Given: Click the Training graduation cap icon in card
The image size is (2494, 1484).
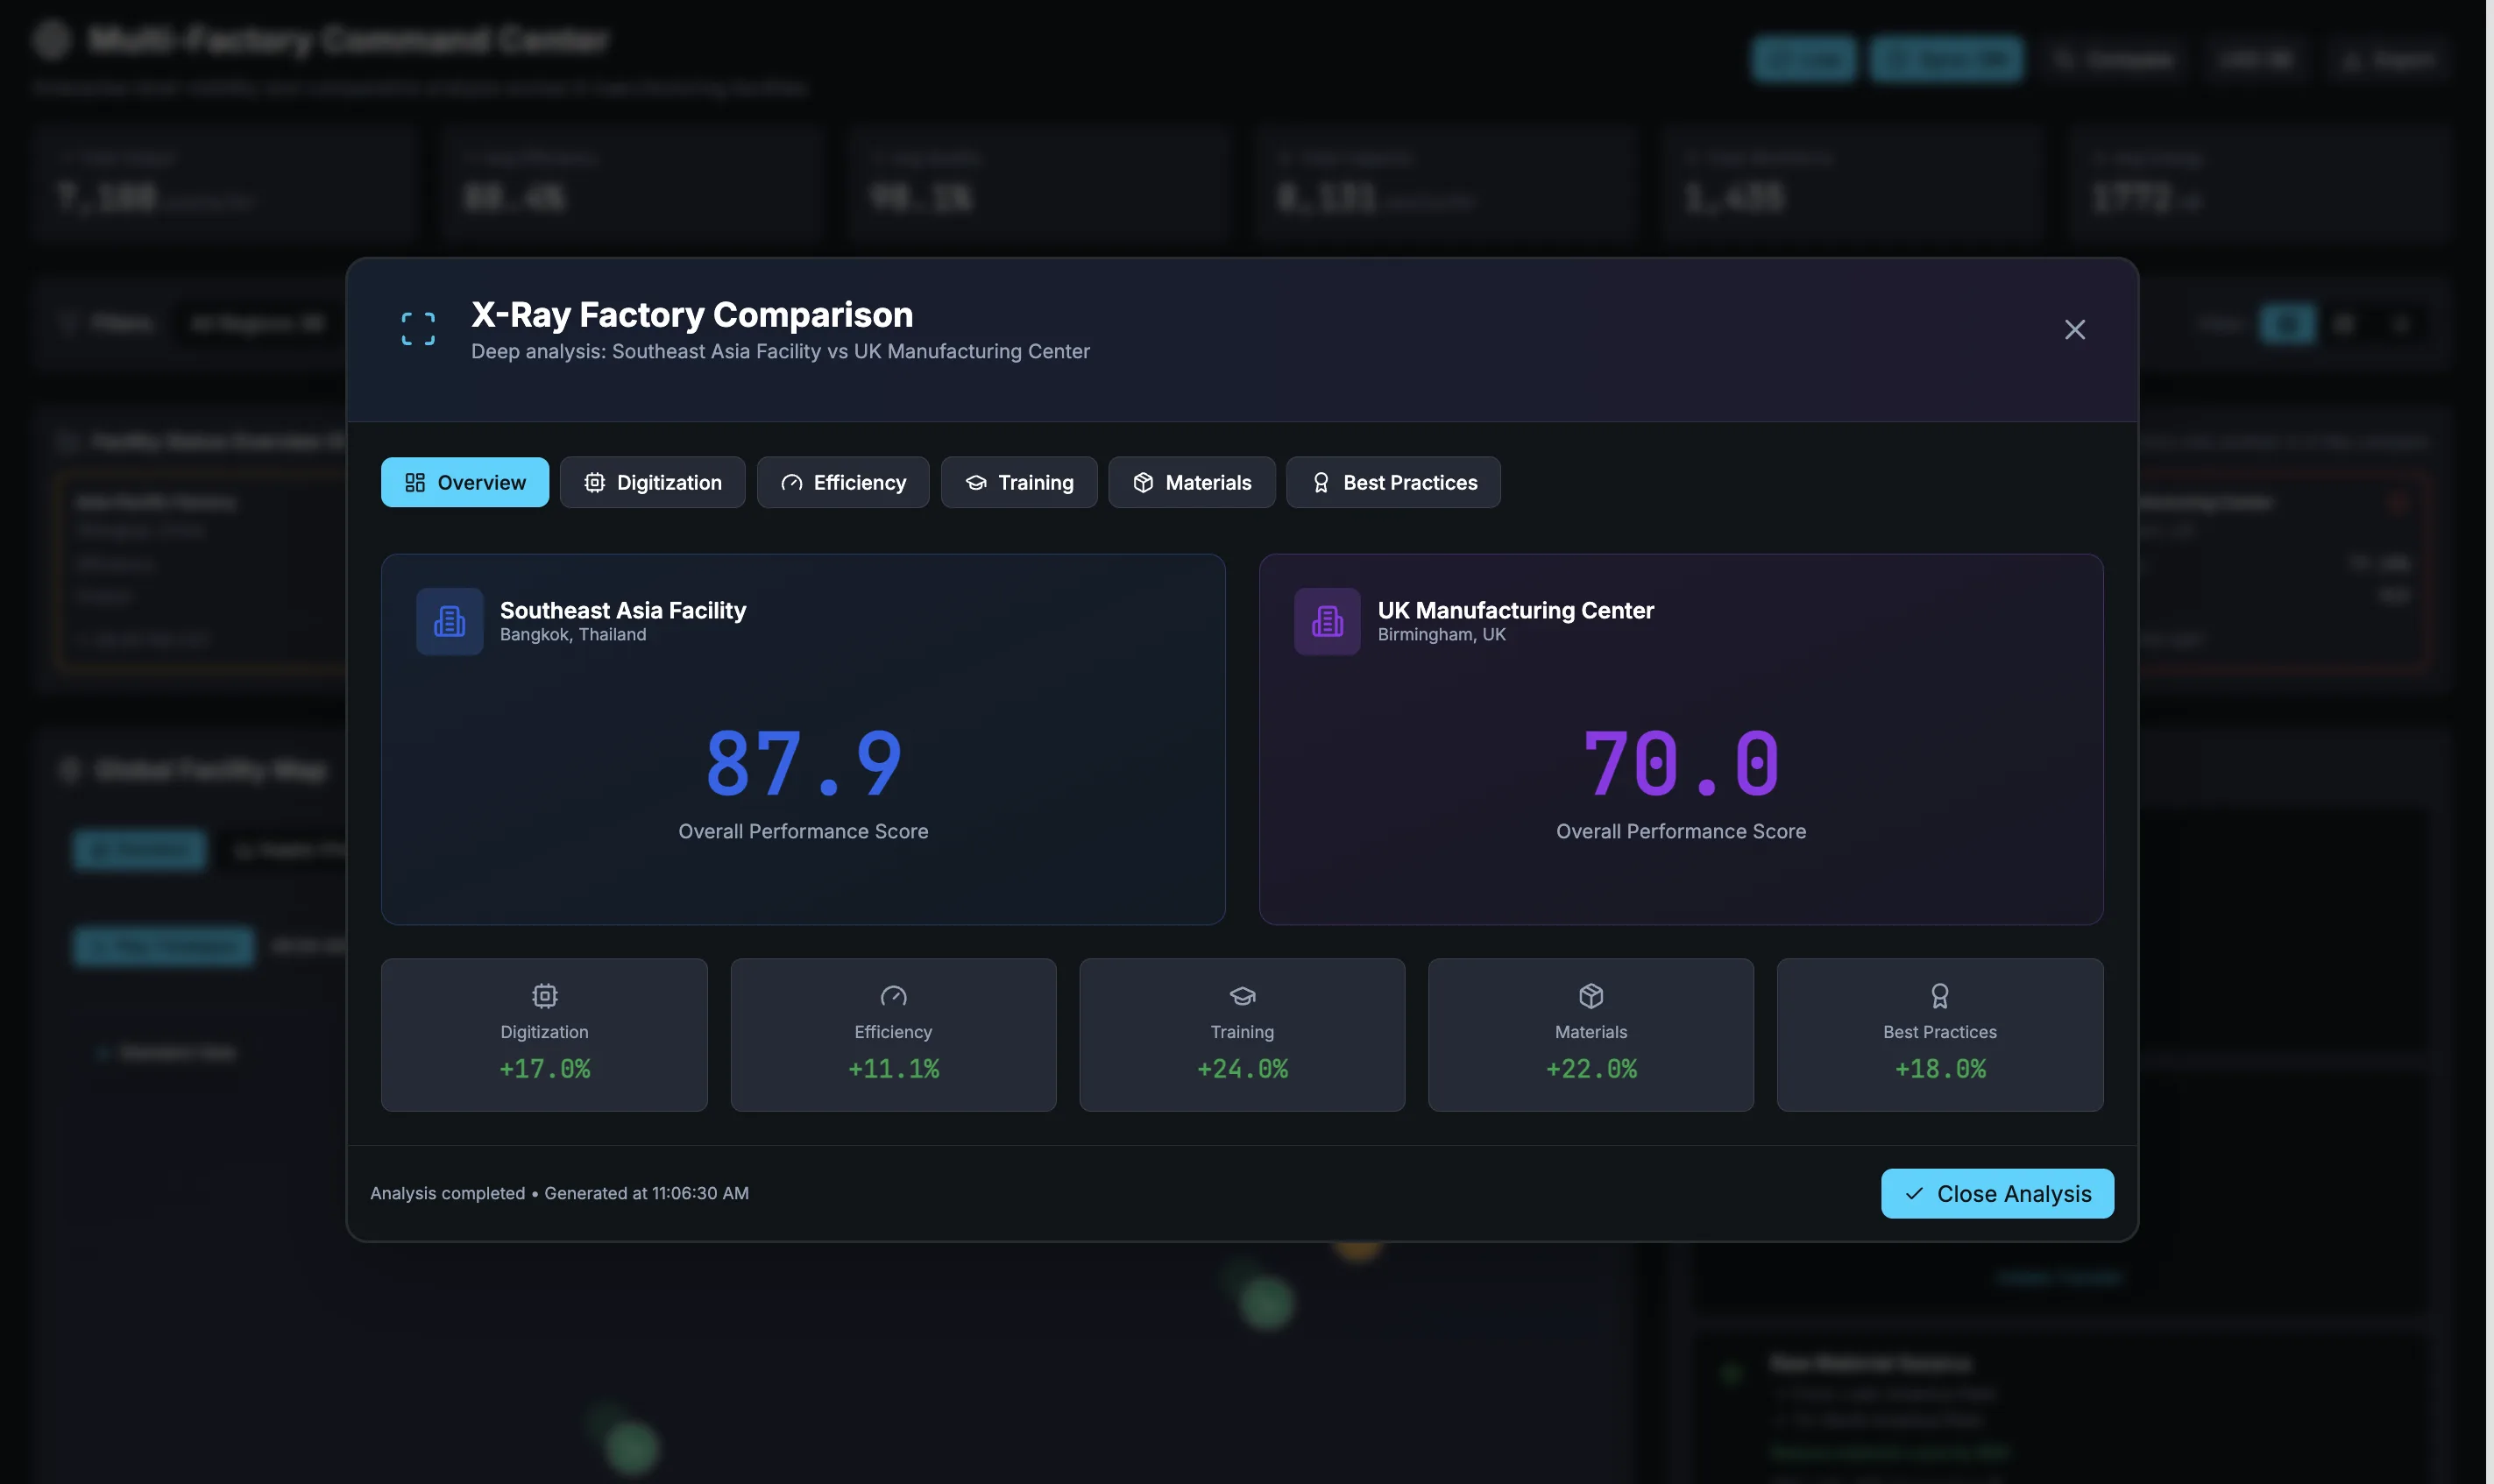Looking at the screenshot, I should pos(1242,996).
